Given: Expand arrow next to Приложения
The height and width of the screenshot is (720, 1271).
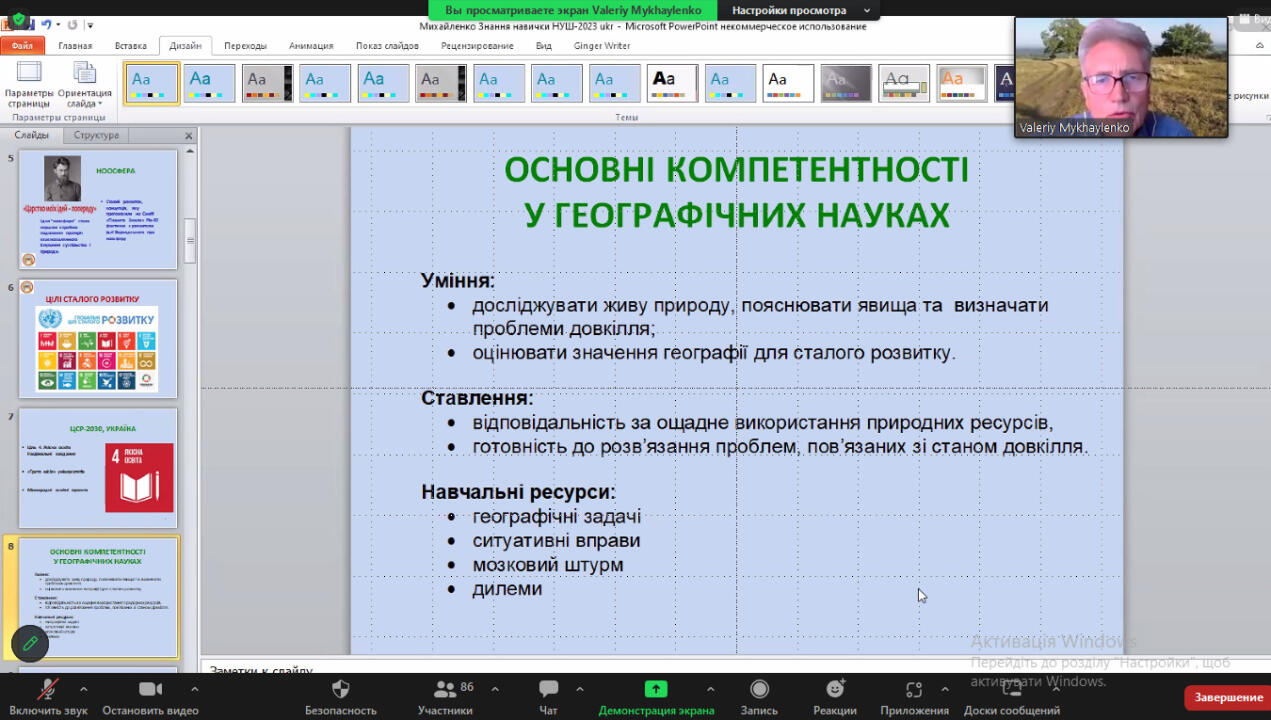Looking at the screenshot, I should point(945,688).
